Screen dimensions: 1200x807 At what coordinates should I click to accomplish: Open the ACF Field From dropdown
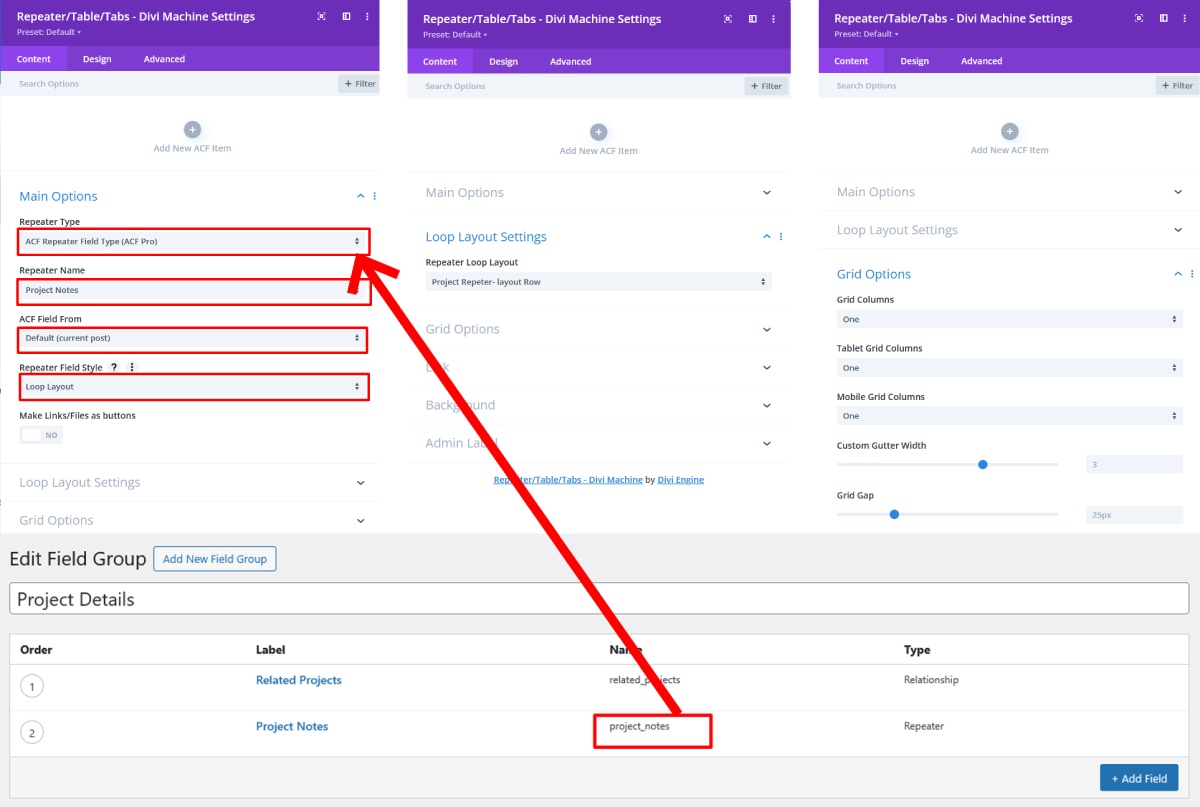point(192,338)
